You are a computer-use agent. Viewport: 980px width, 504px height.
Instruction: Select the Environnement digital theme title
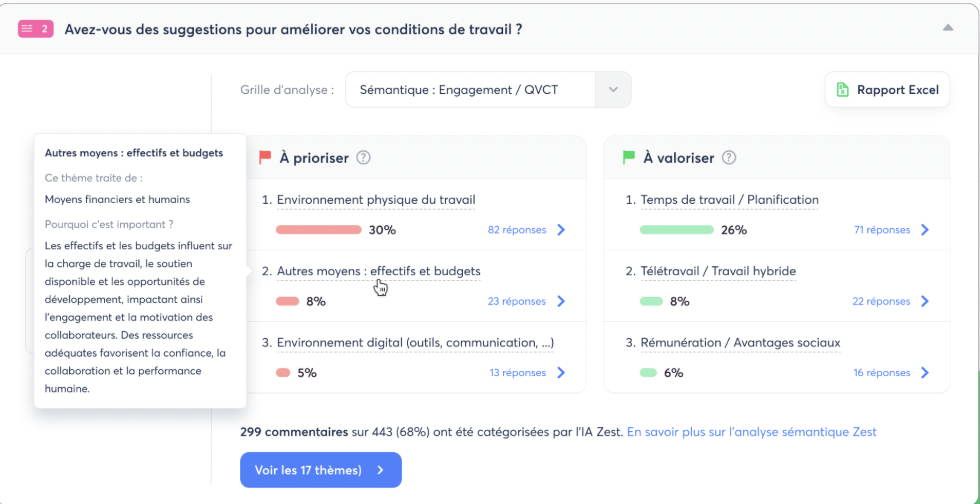coord(415,343)
